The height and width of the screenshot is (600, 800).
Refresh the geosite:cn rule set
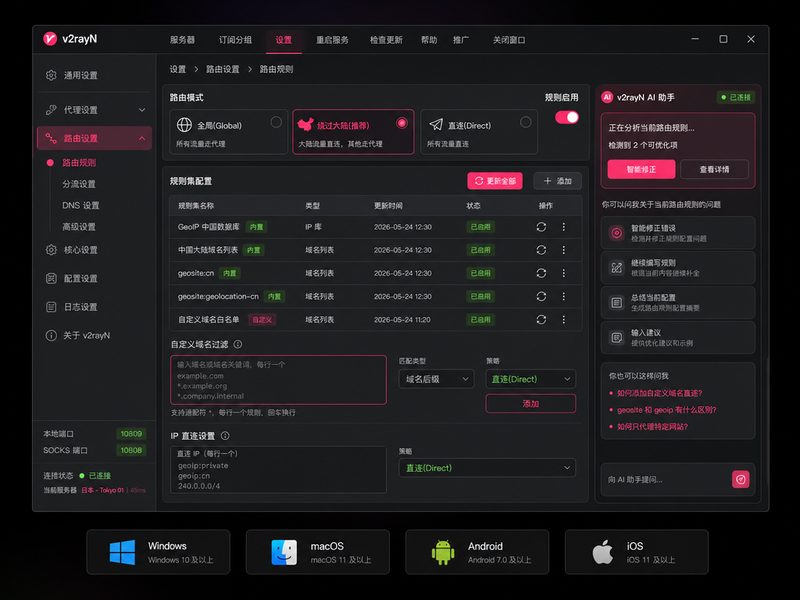(x=541, y=273)
